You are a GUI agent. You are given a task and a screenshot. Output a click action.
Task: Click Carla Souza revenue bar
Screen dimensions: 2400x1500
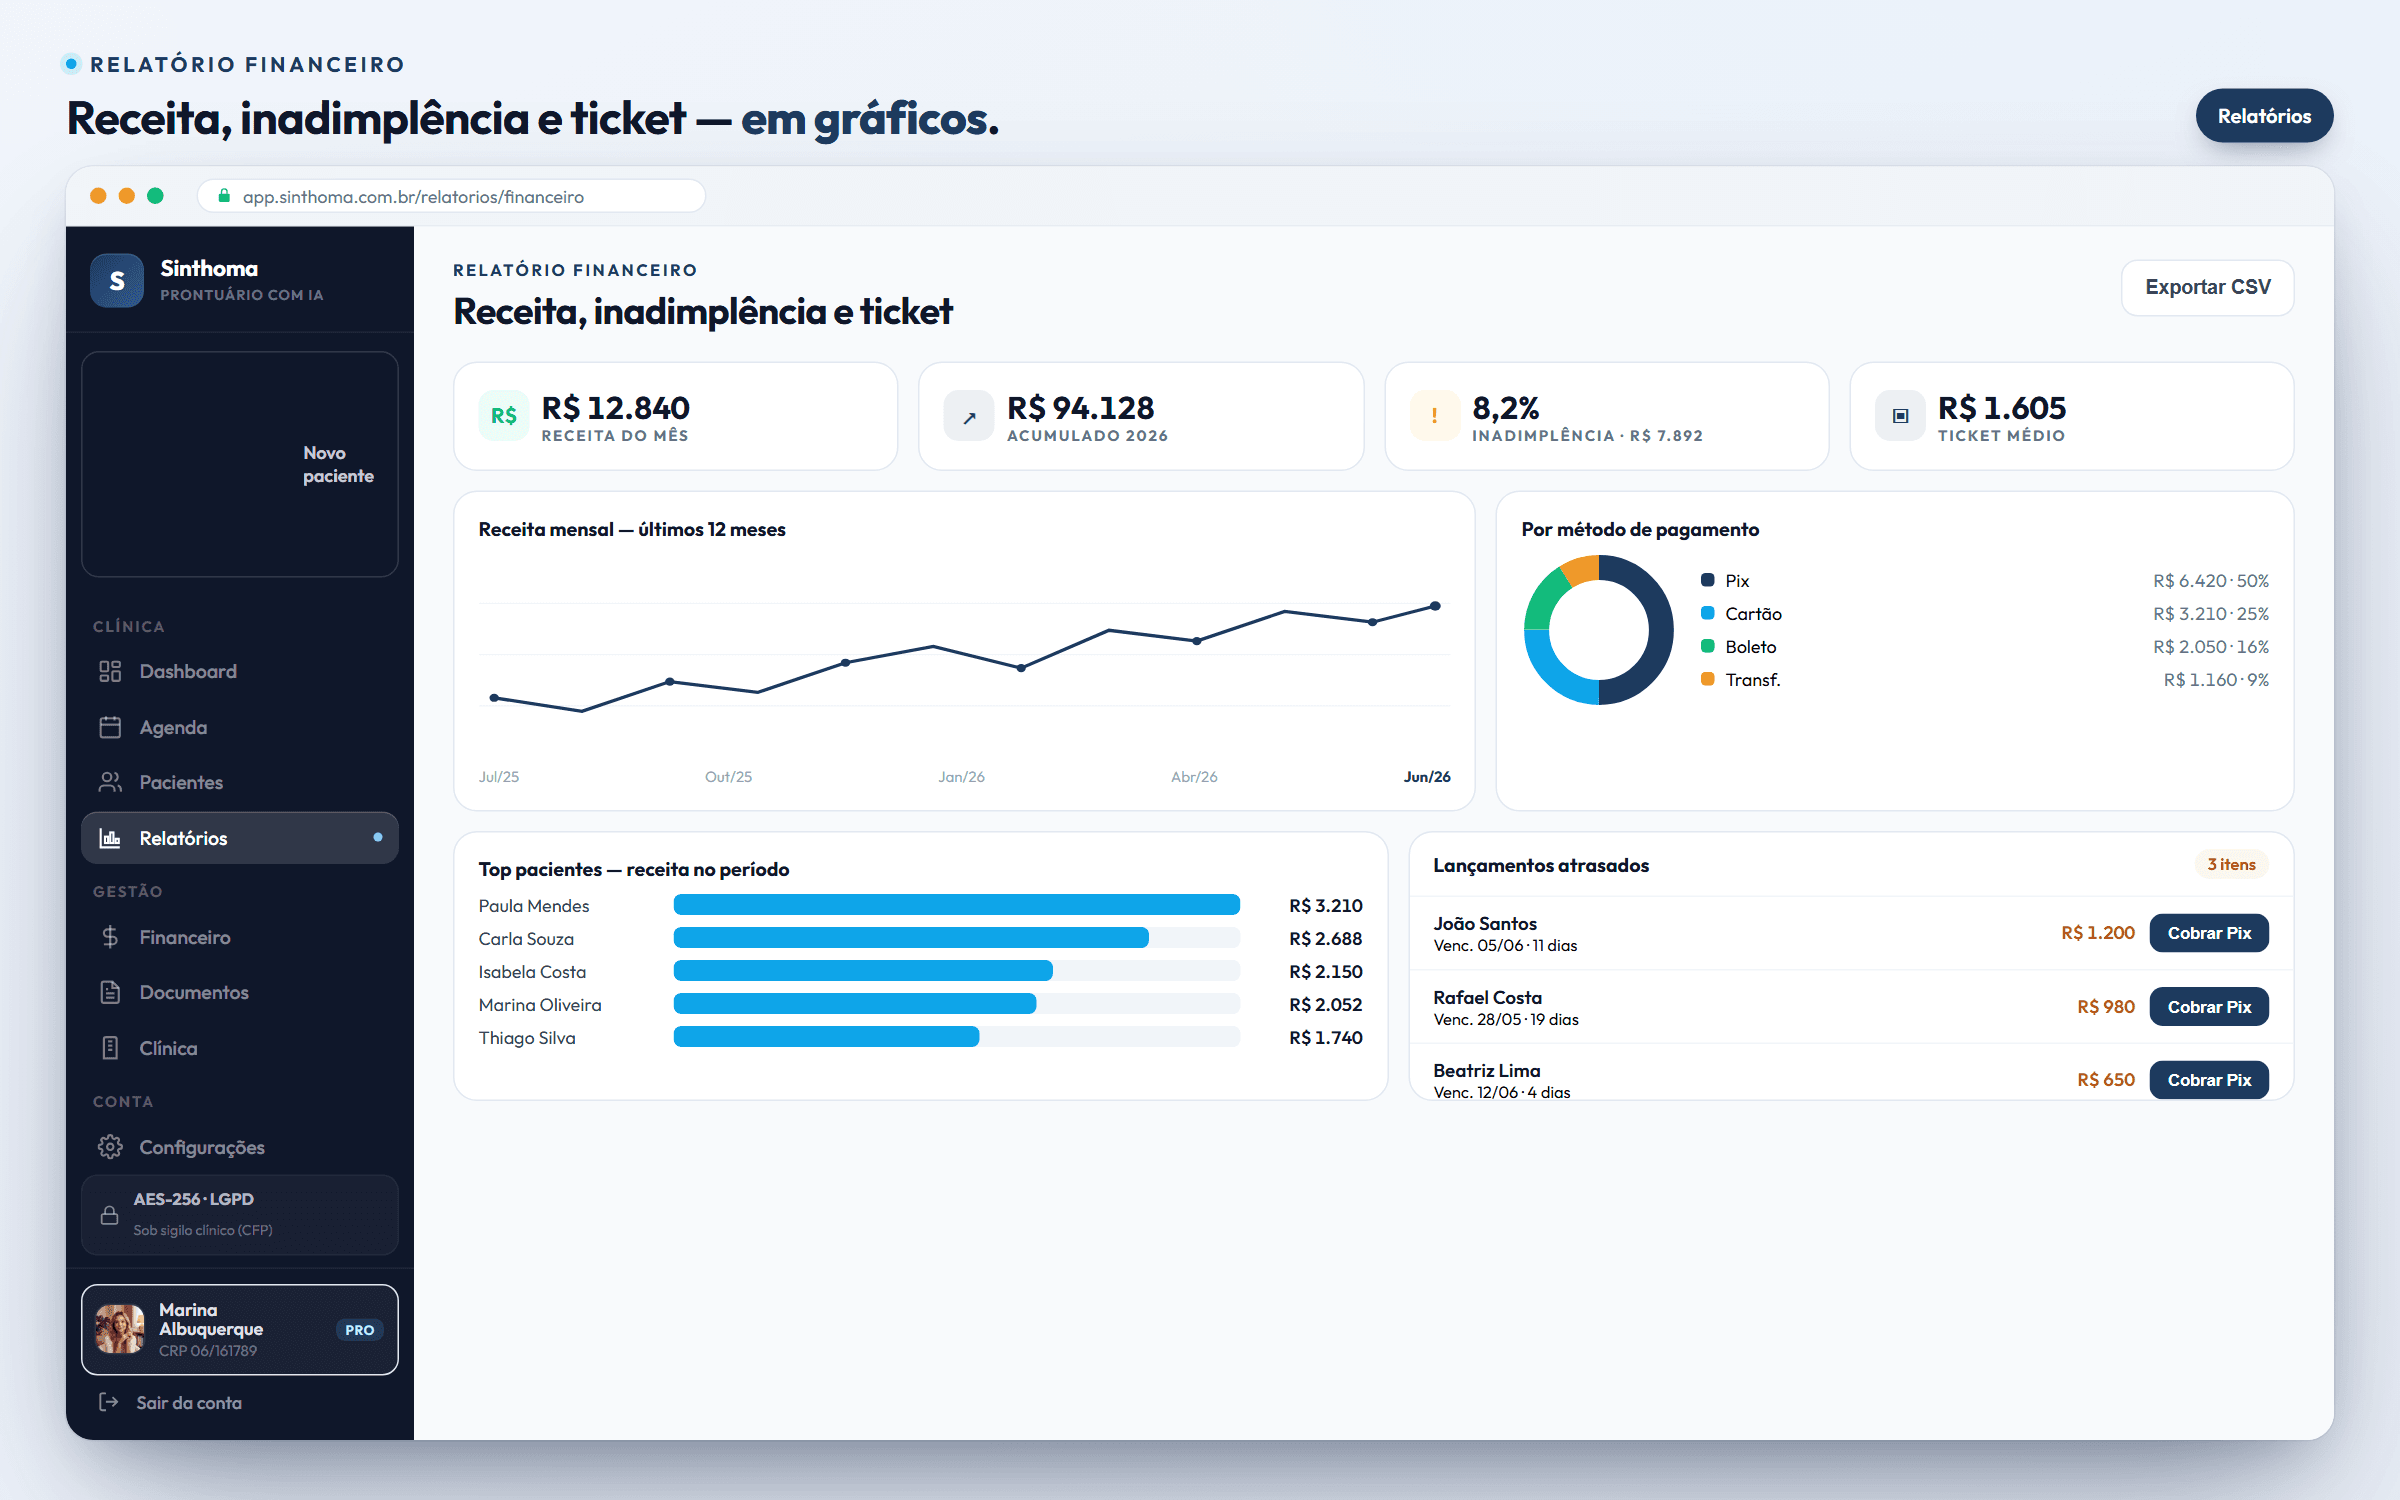click(x=911, y=938)
